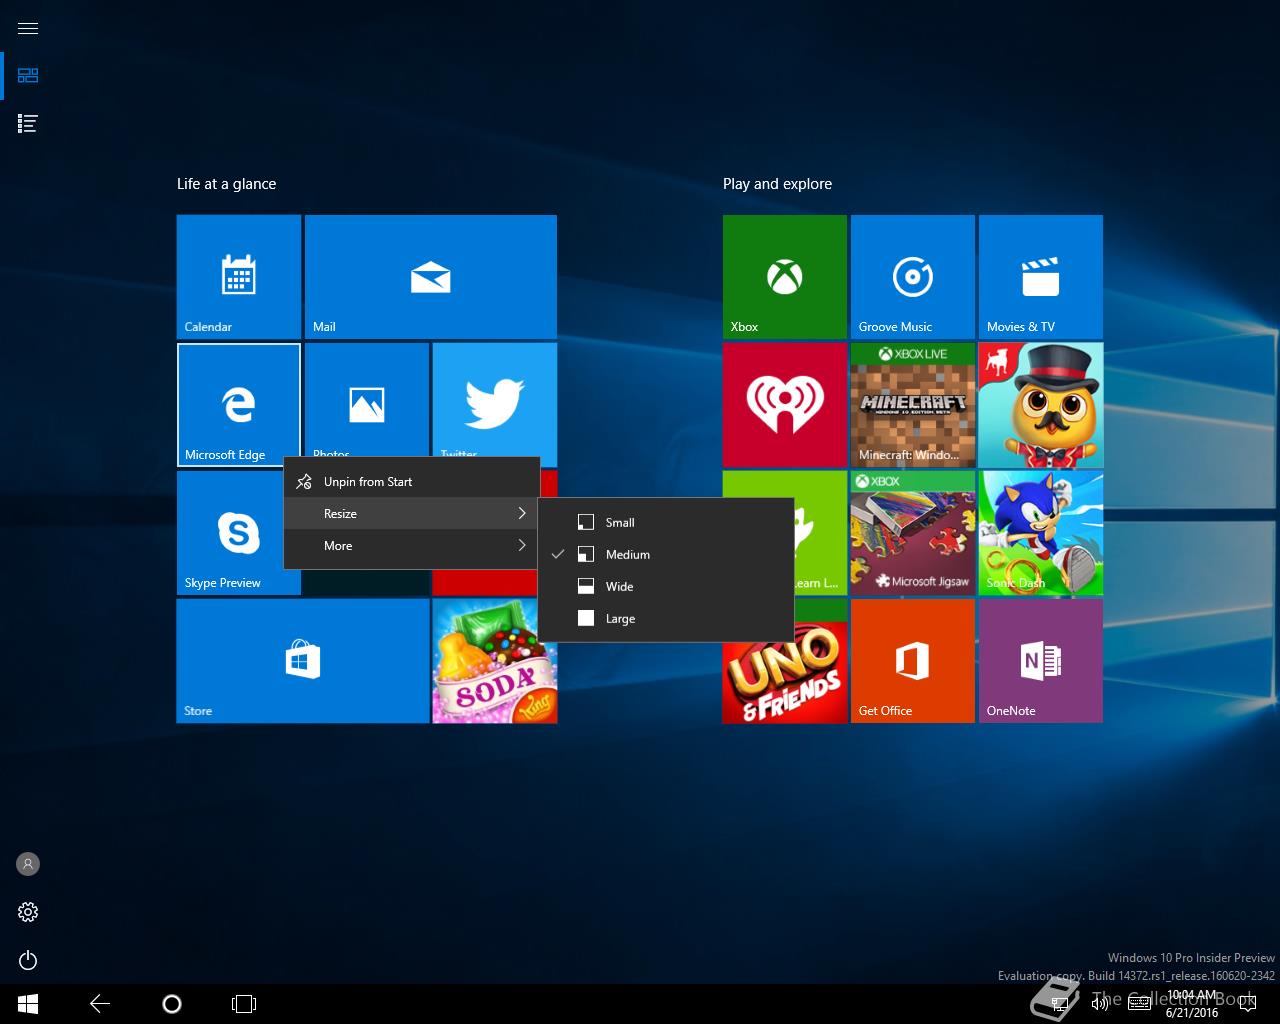Viewport: 1280px width, 1024px height.
Task: Open the top-hat owl game tile
Action: [x=1041, y=405]
